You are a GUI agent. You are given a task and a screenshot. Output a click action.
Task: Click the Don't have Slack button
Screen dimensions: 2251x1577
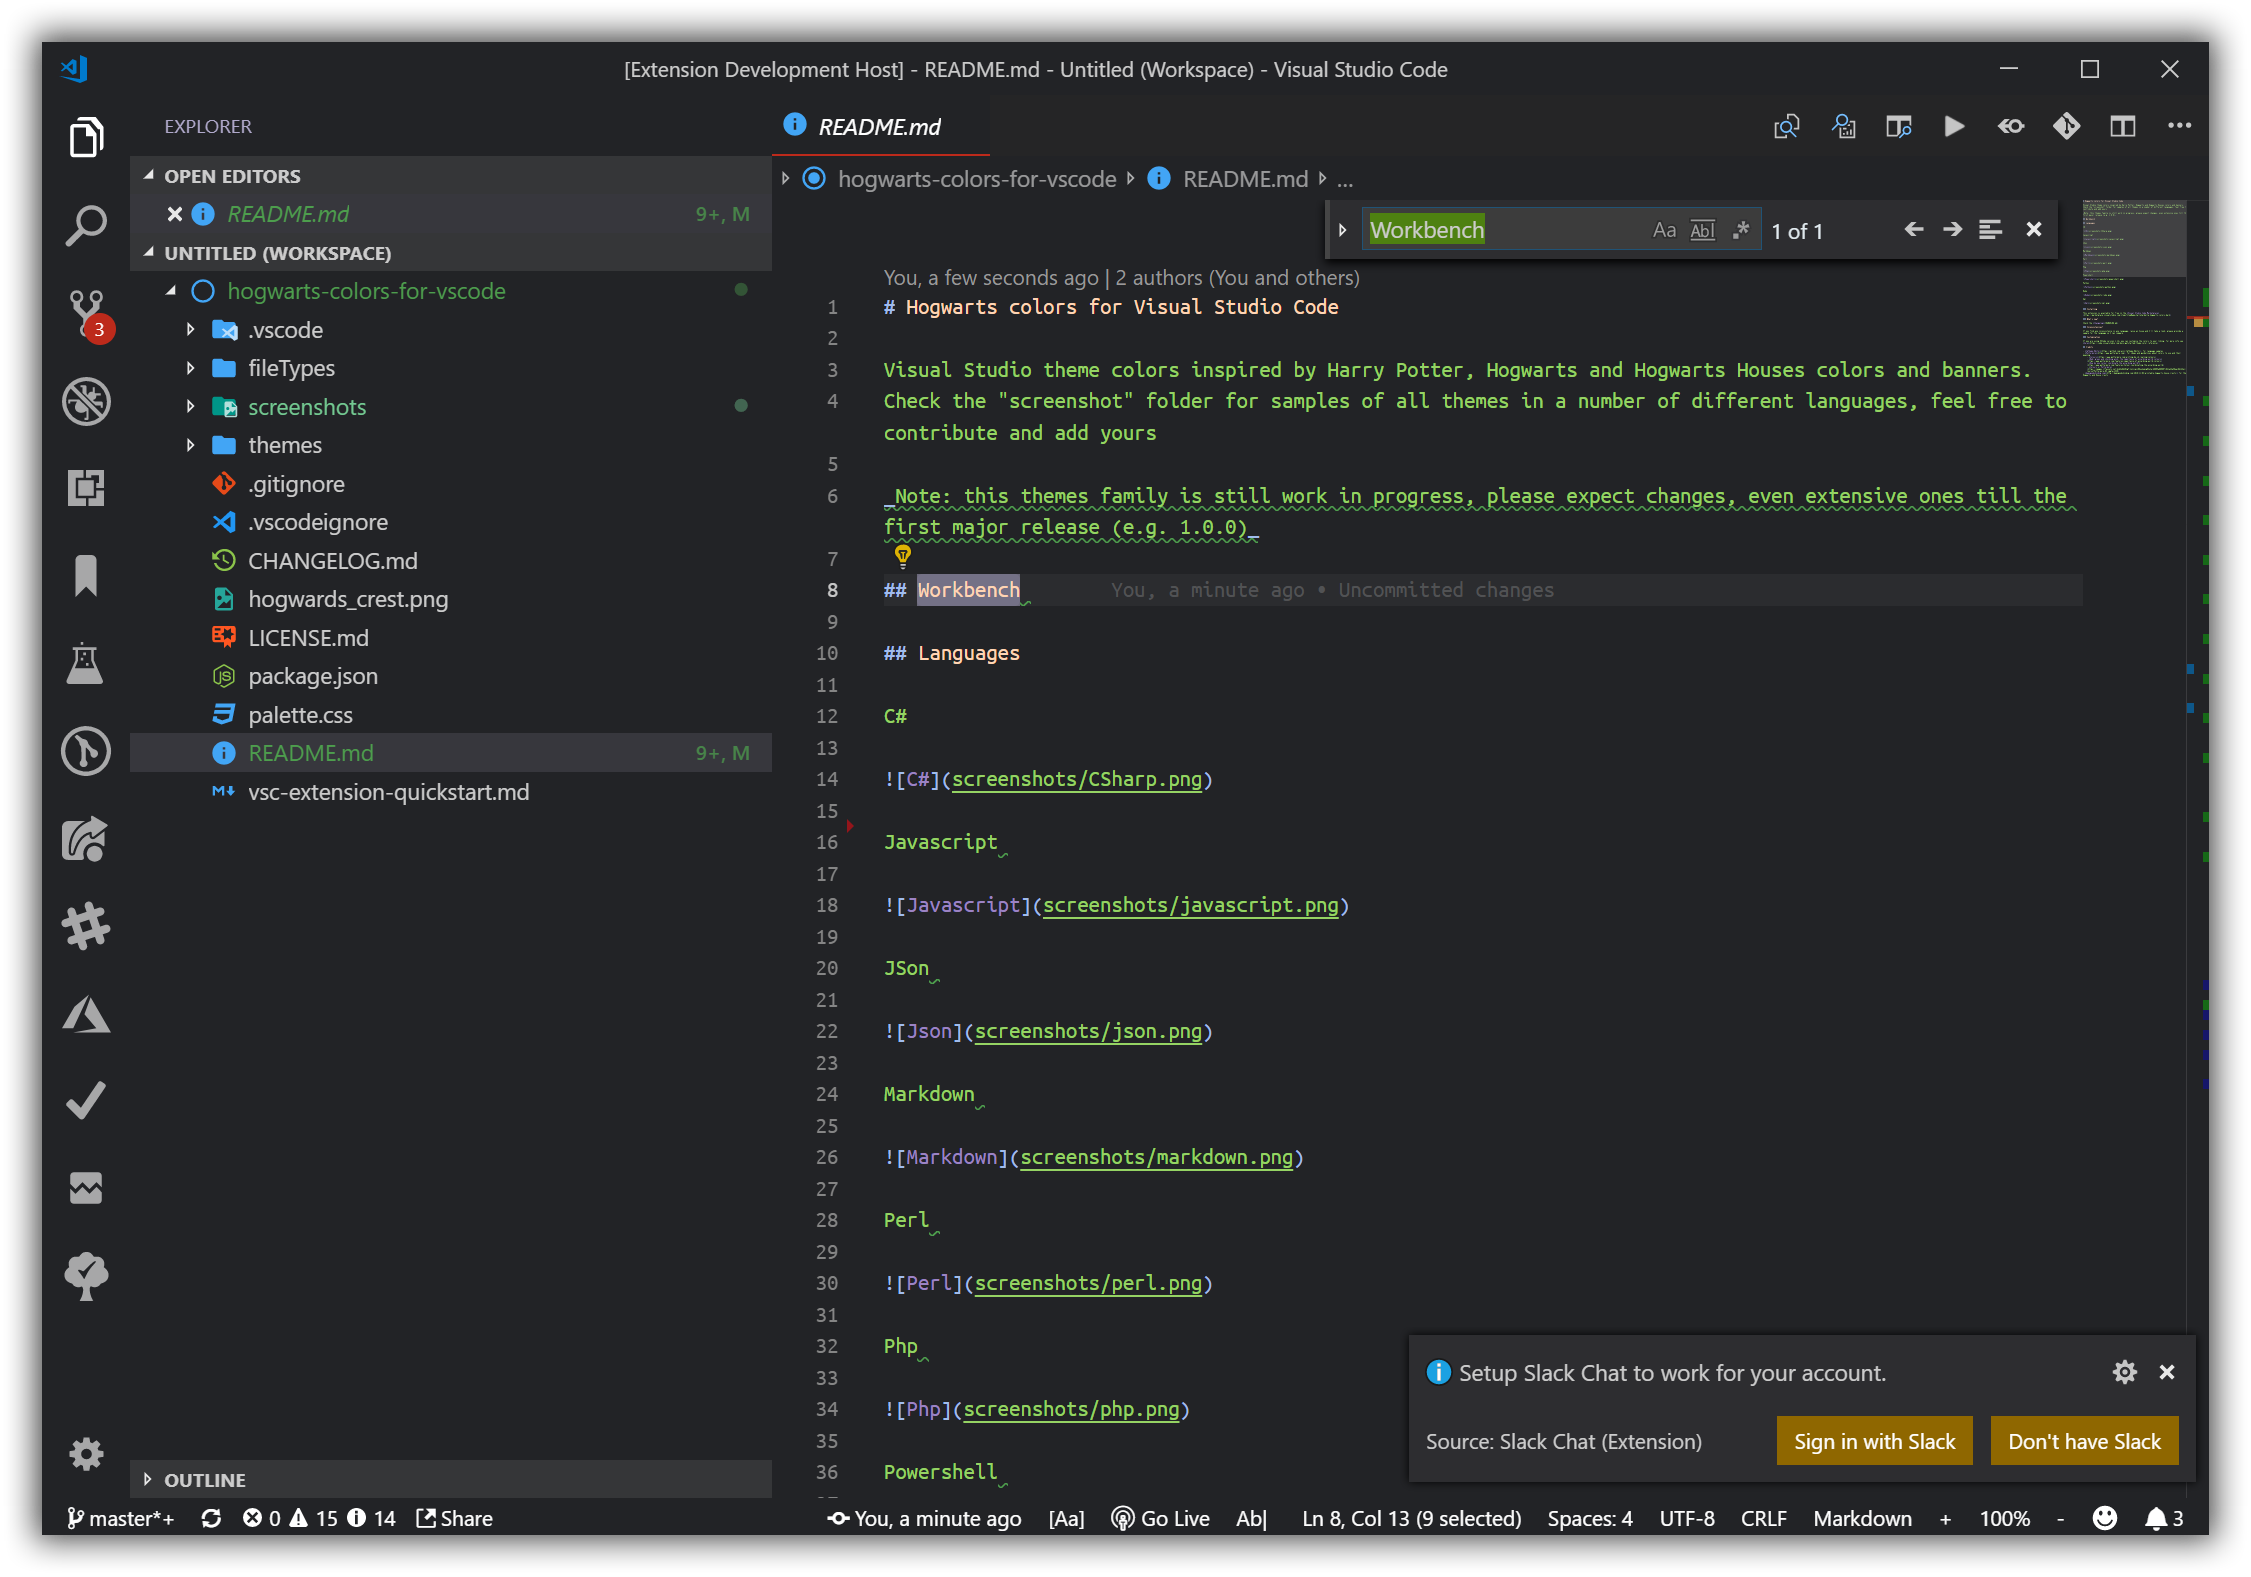(2083, 1441)
